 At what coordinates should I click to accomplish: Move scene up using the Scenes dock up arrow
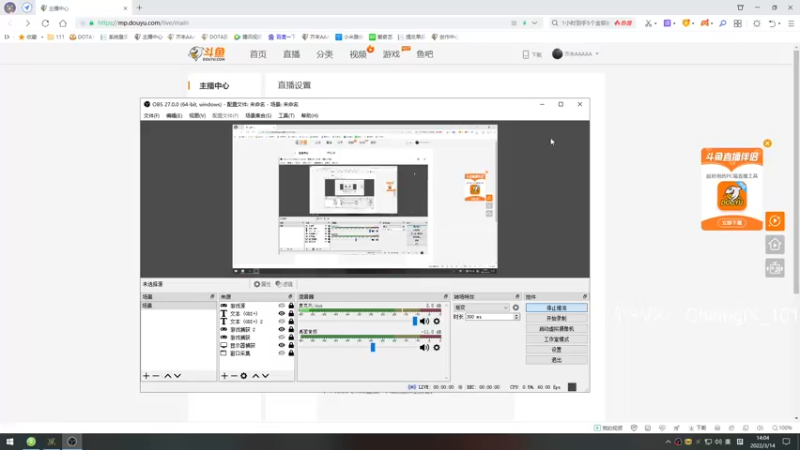(168, 376)
